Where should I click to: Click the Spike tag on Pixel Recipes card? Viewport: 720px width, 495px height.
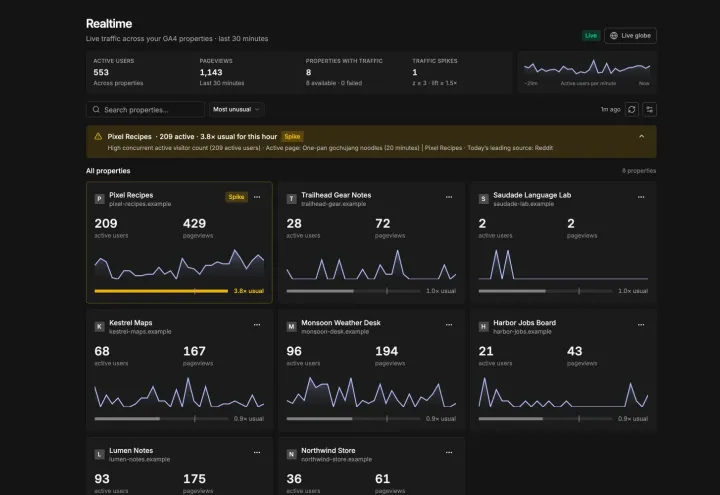[236, 197]
